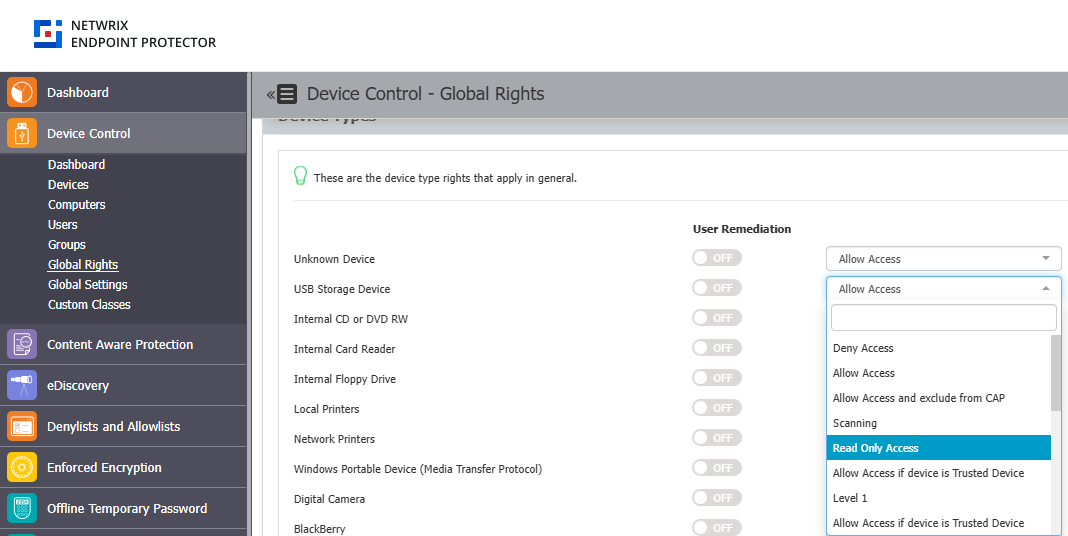Collapse sidebar with hamburger menu icon
Screen dimensions: 1068x536
[285, 94]
